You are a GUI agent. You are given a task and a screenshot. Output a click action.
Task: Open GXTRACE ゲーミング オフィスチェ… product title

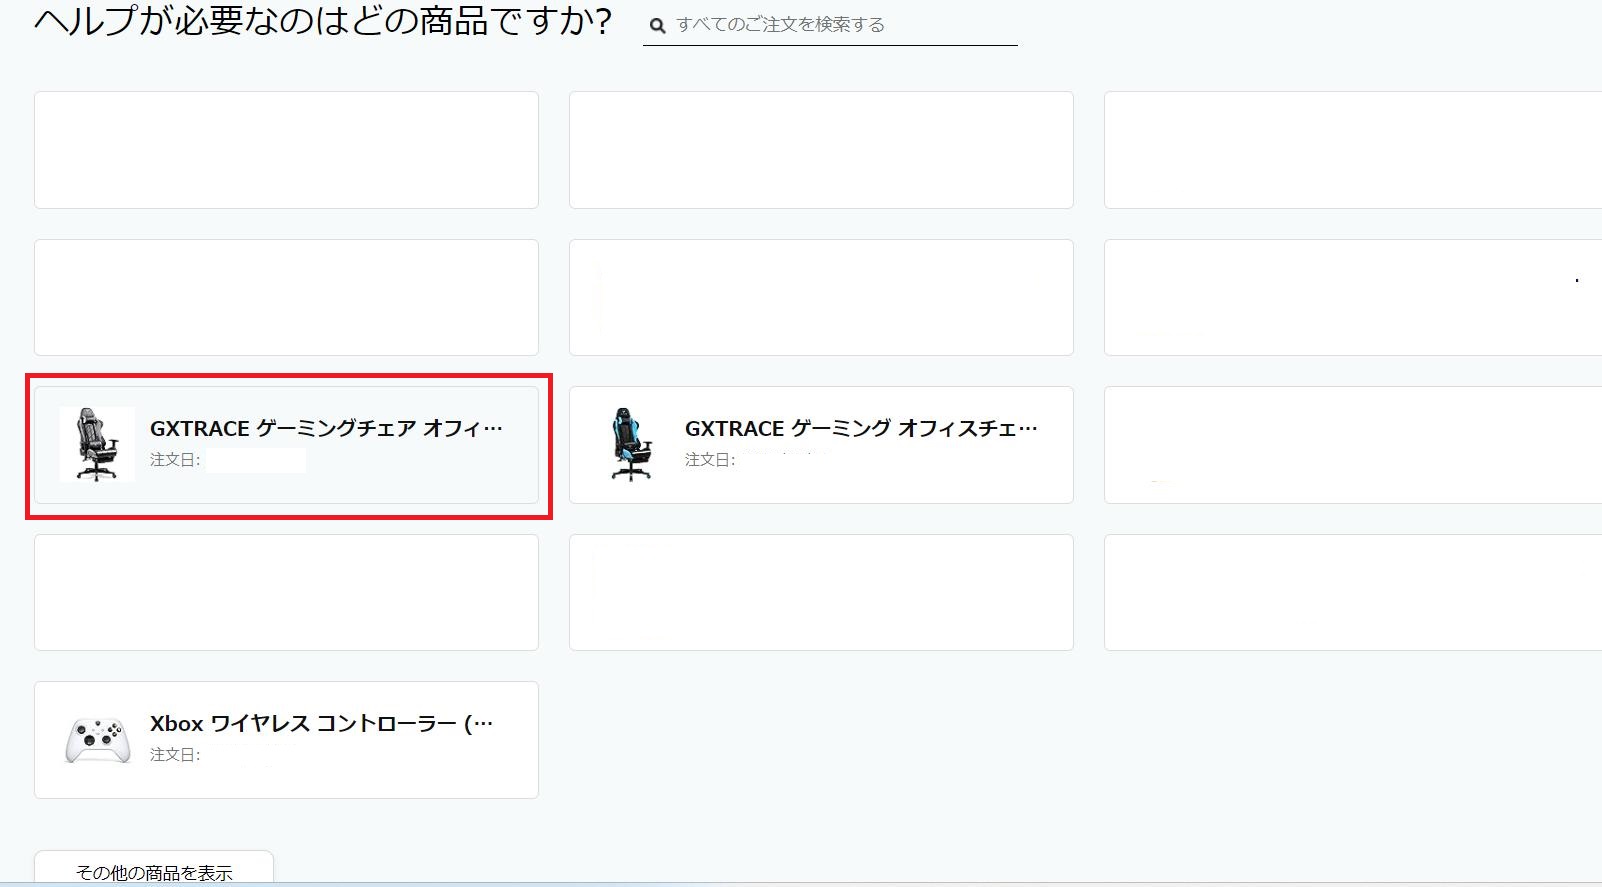click(860, 429)
